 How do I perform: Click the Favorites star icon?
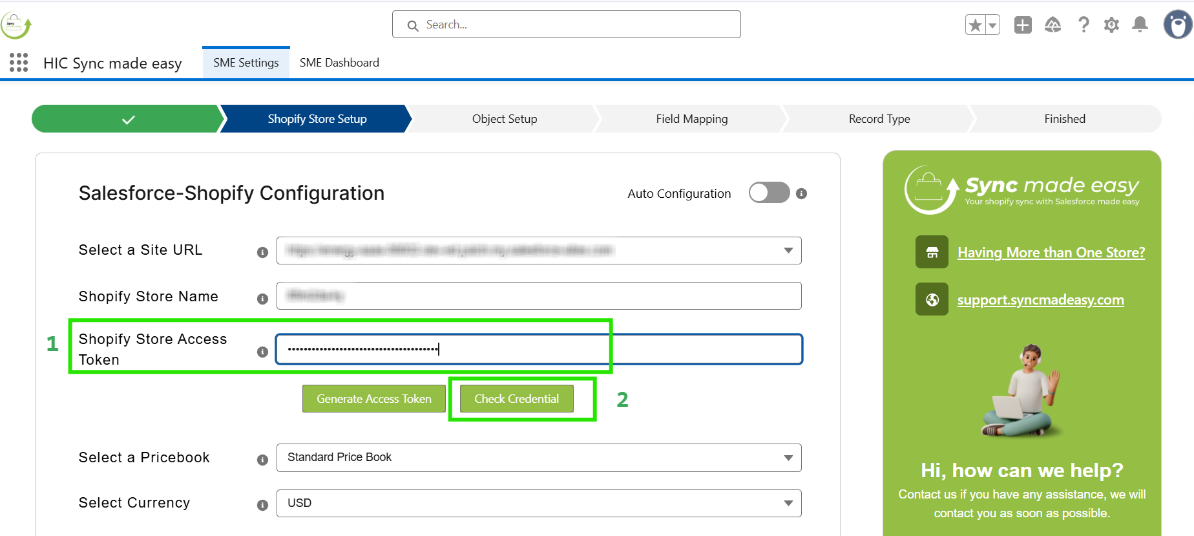pos(975,26)
